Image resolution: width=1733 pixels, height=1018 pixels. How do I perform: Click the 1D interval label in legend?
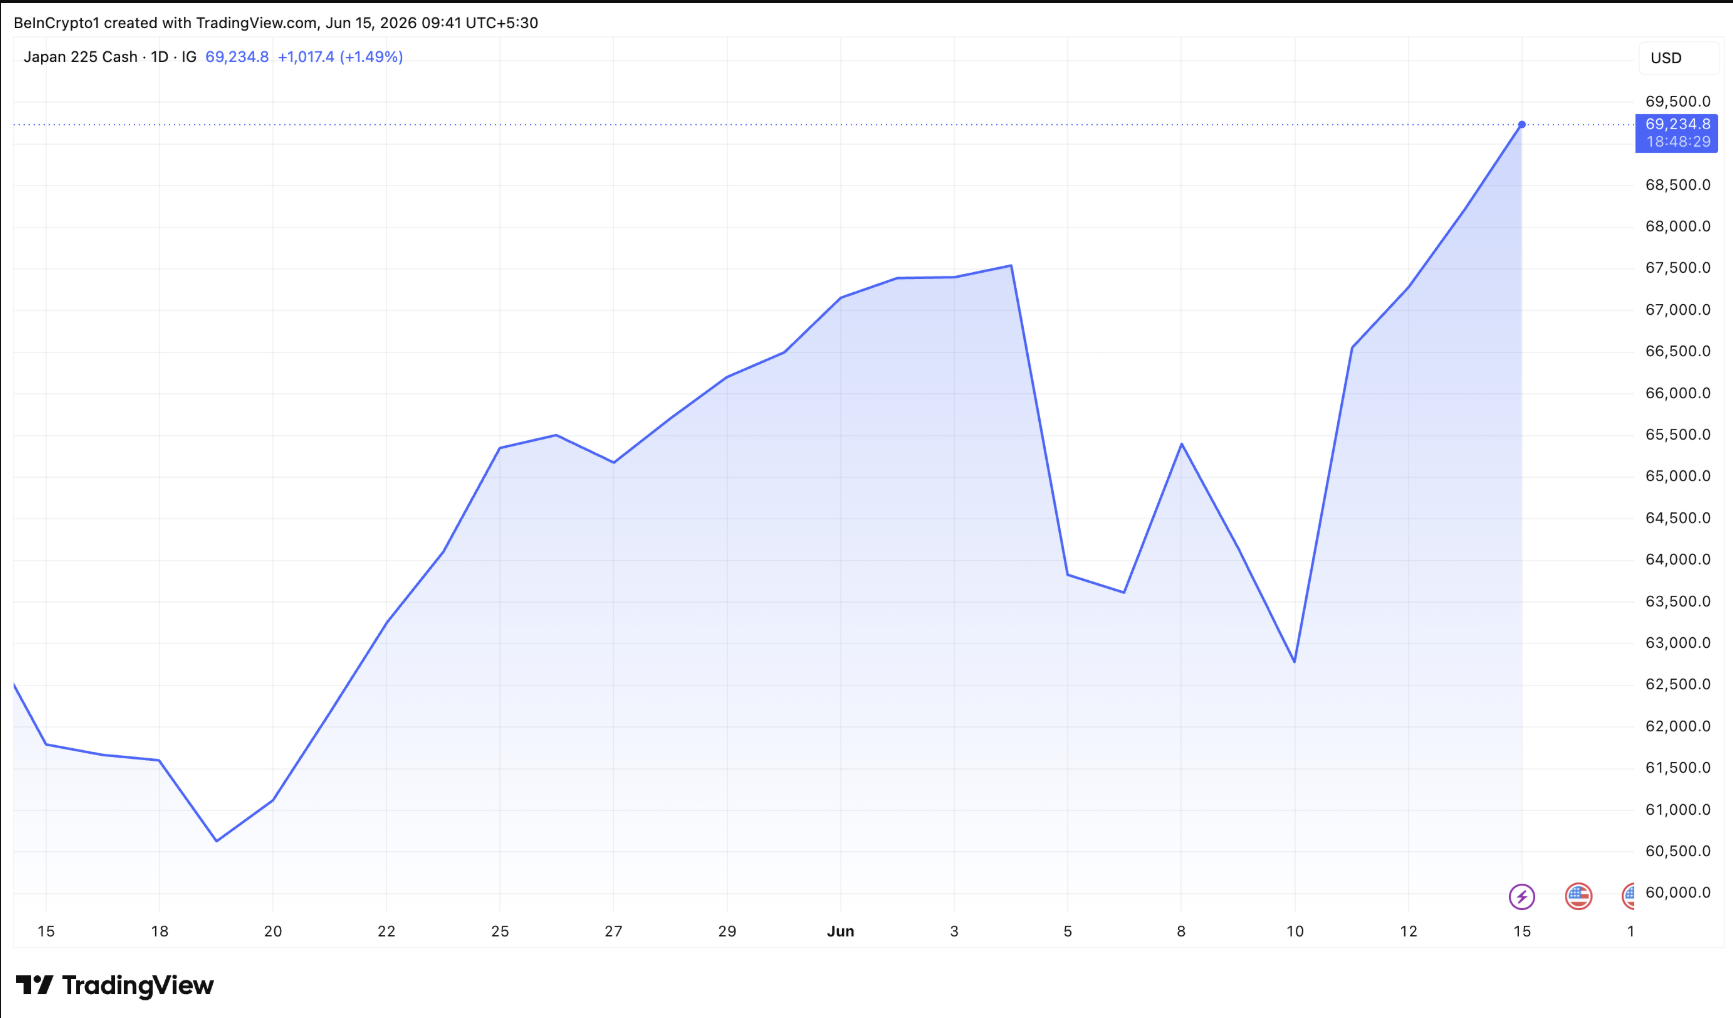[160, 57]
